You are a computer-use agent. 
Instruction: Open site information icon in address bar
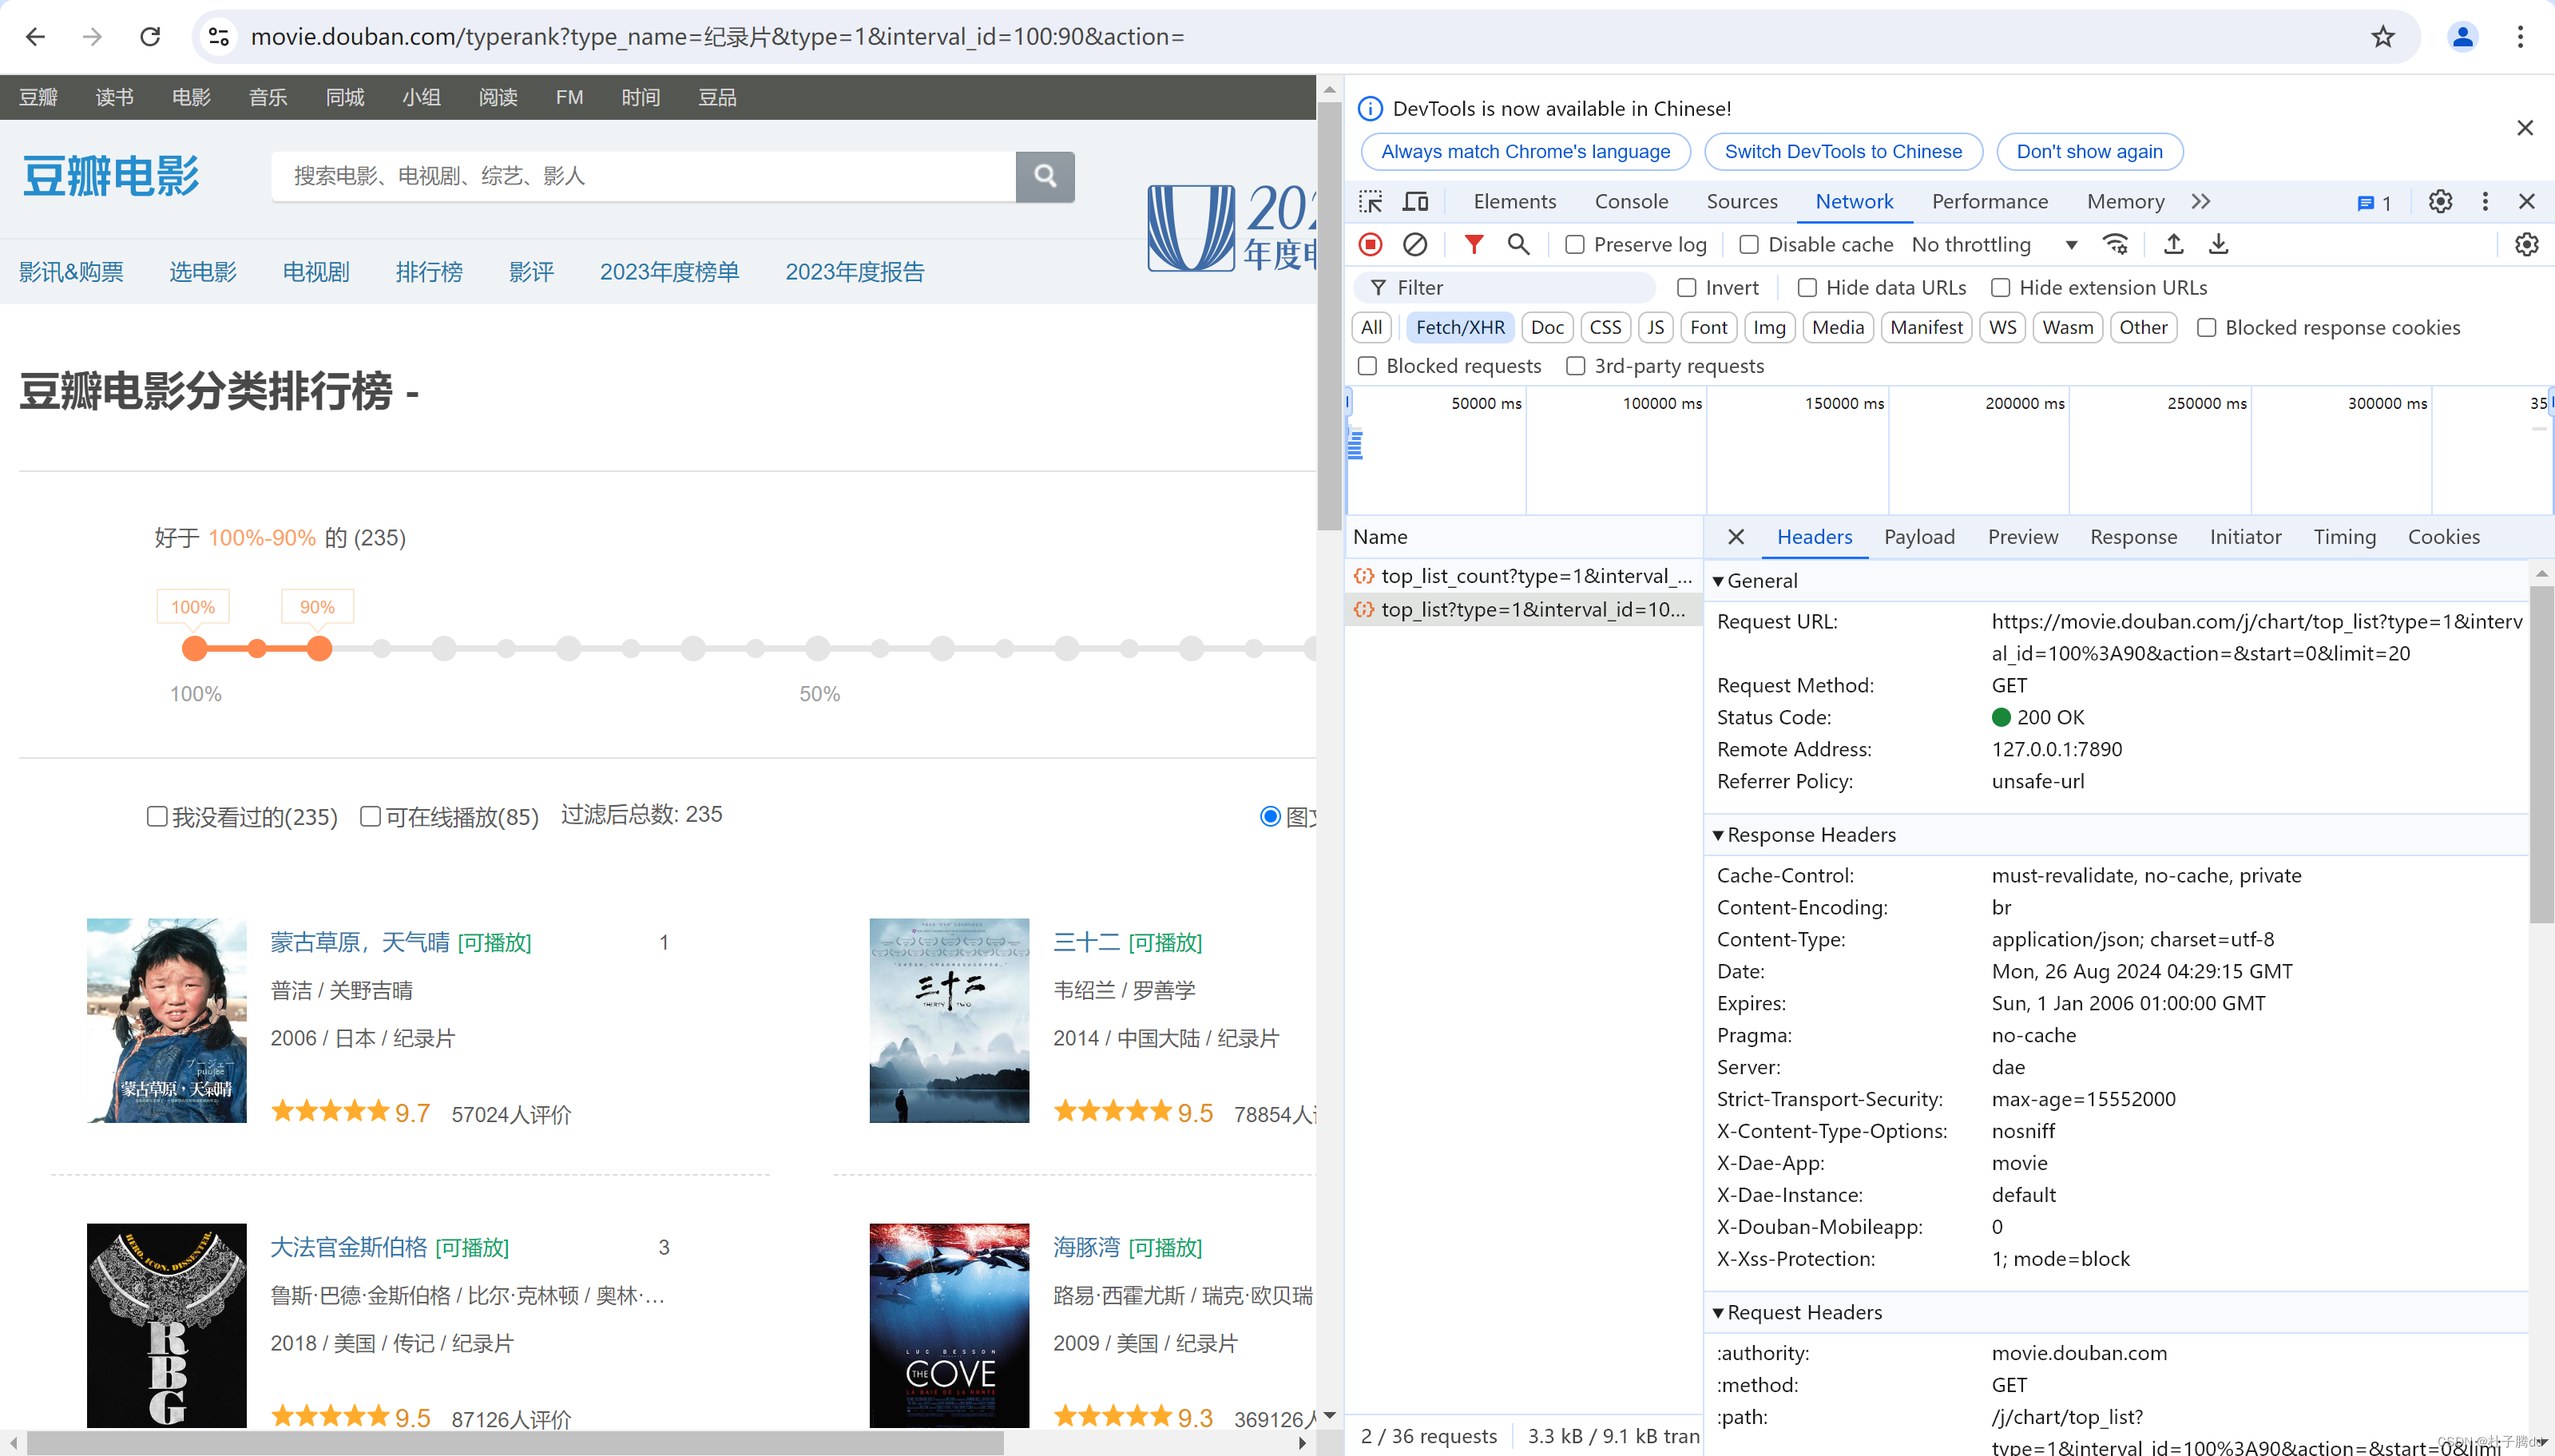(x=219, y=37)
